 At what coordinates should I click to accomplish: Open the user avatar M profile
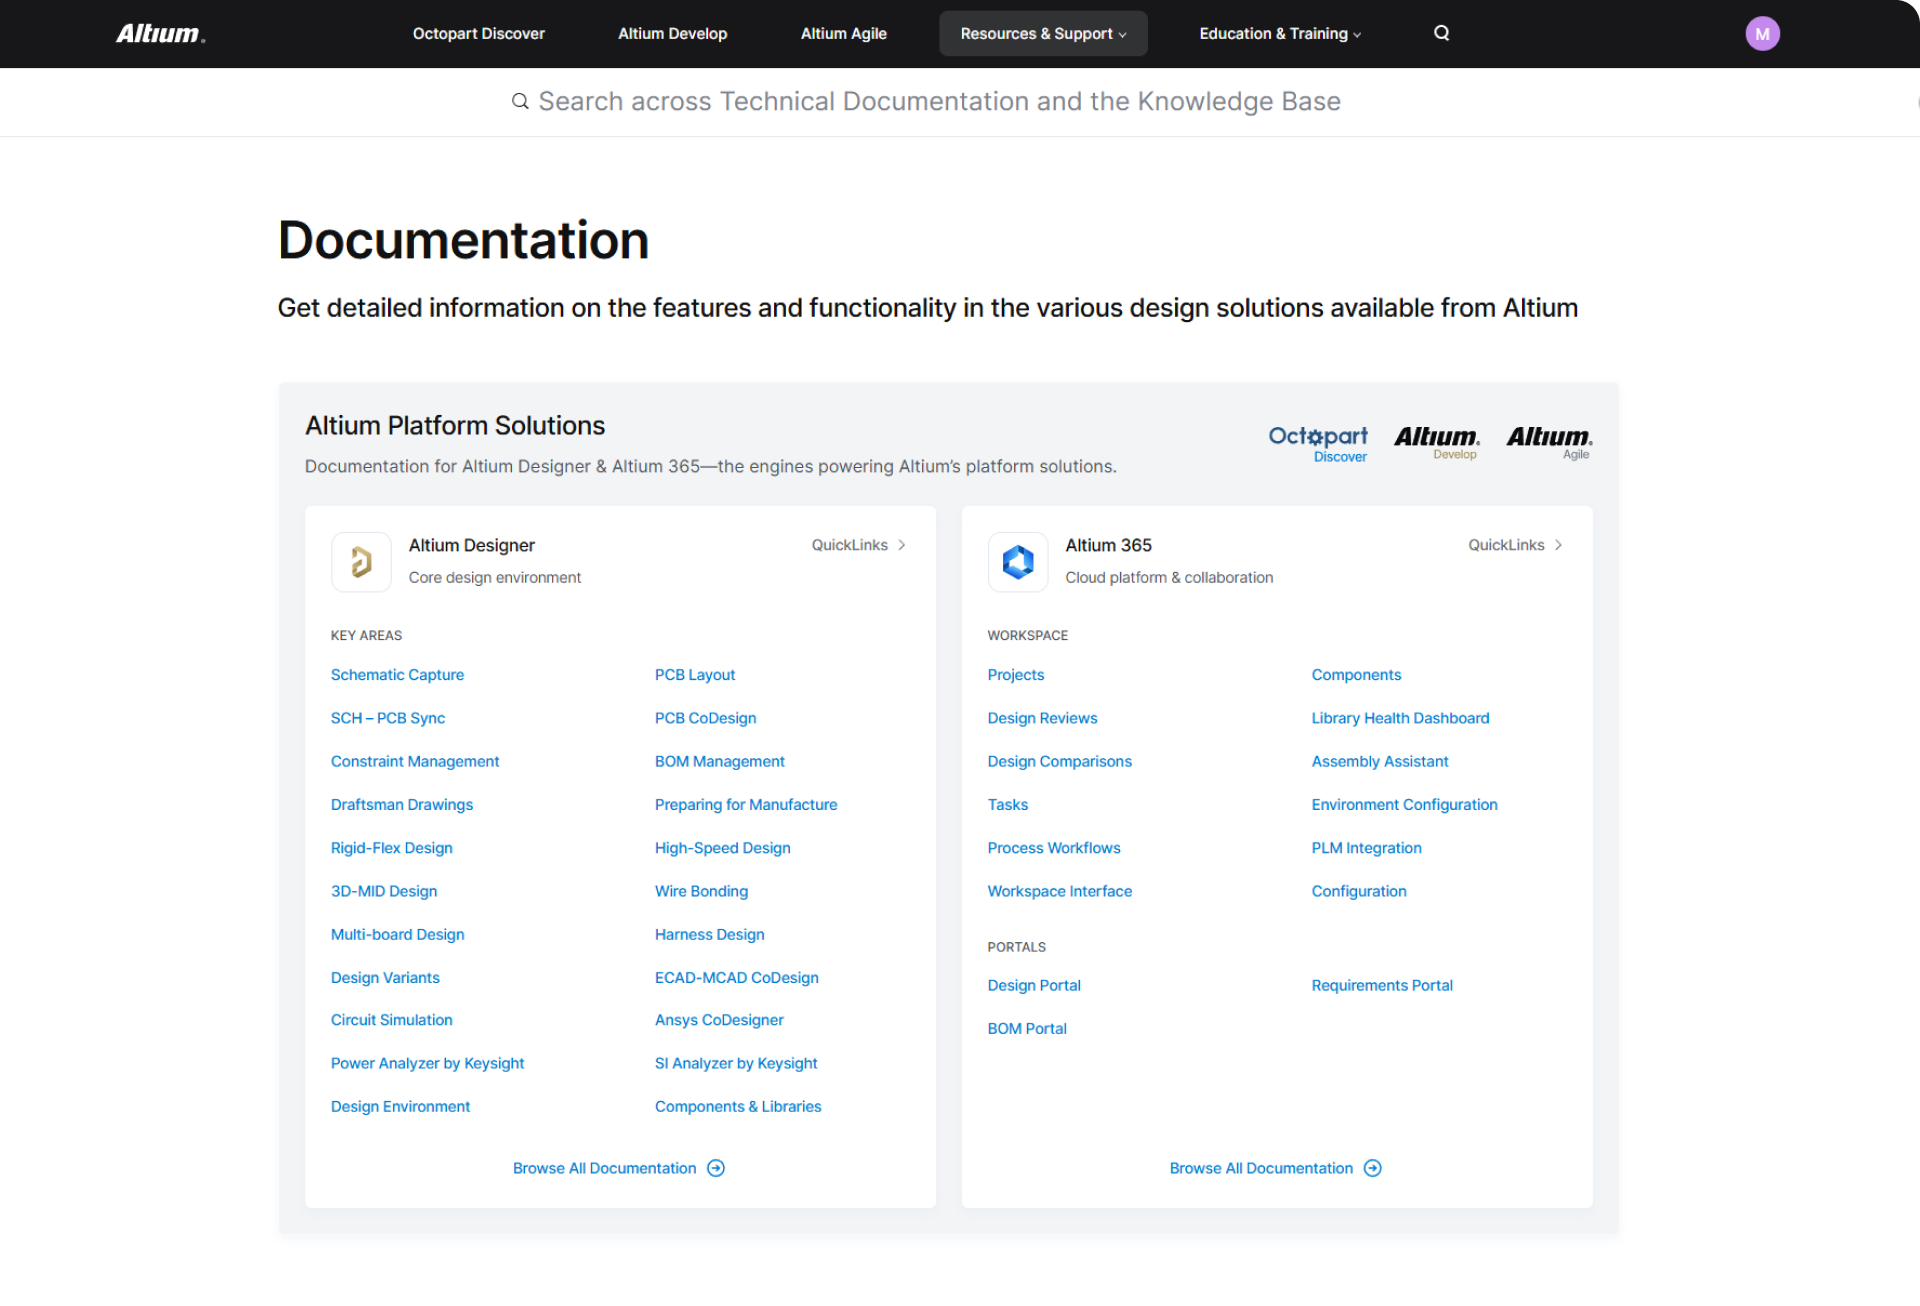(x=1762, y=34)
